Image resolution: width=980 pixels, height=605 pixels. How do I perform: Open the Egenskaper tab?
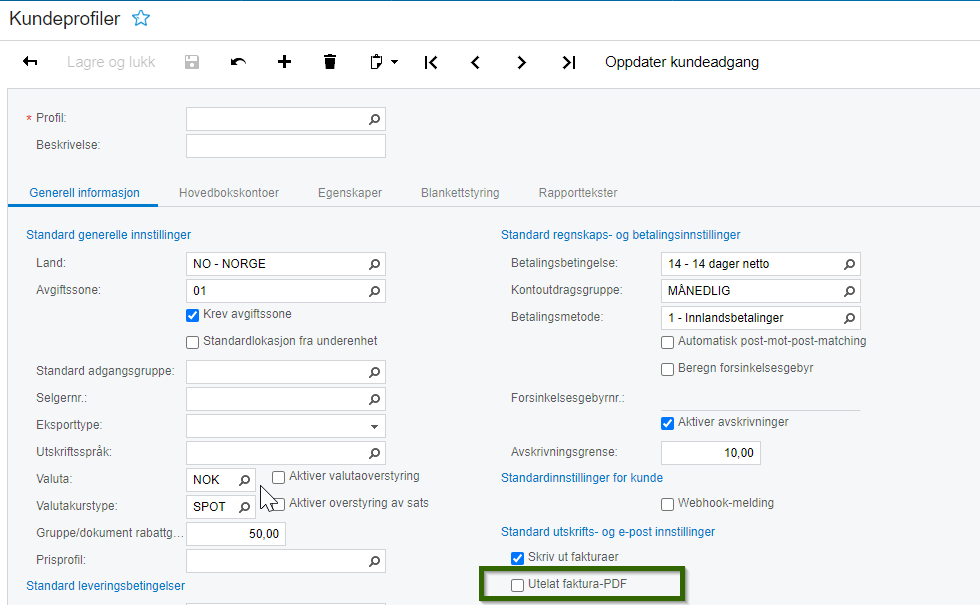350,193
